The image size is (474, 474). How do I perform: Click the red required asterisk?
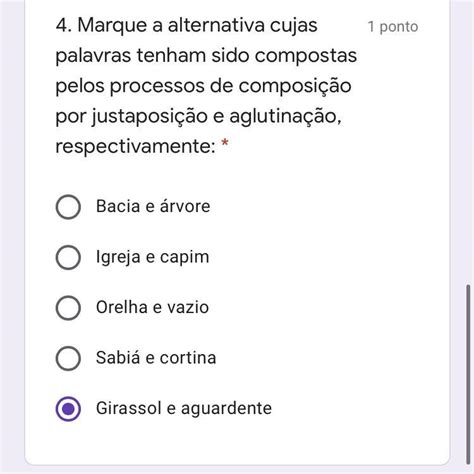(x=225, y=143)
